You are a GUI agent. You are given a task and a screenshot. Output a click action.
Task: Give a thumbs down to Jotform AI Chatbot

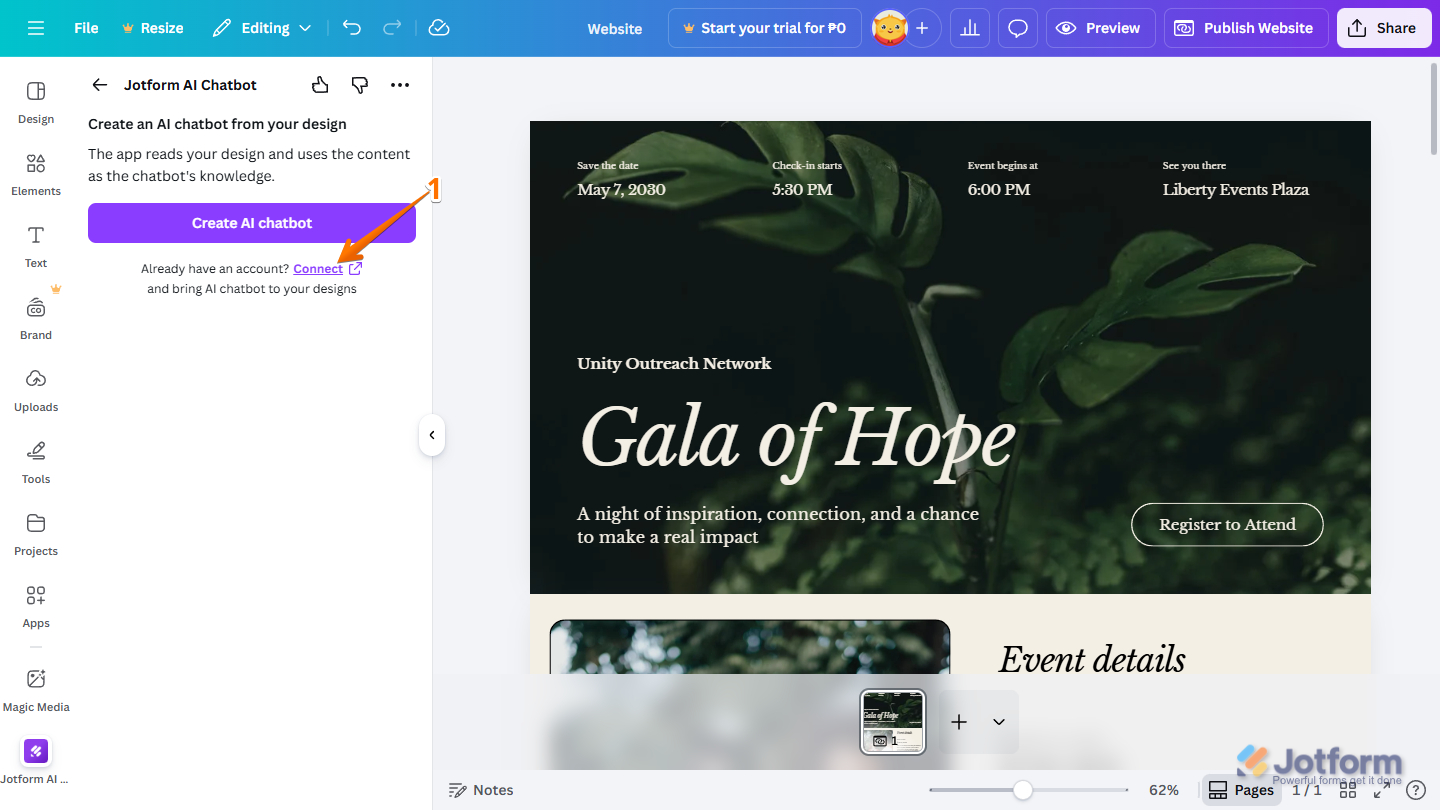click(x=359, y=85)
